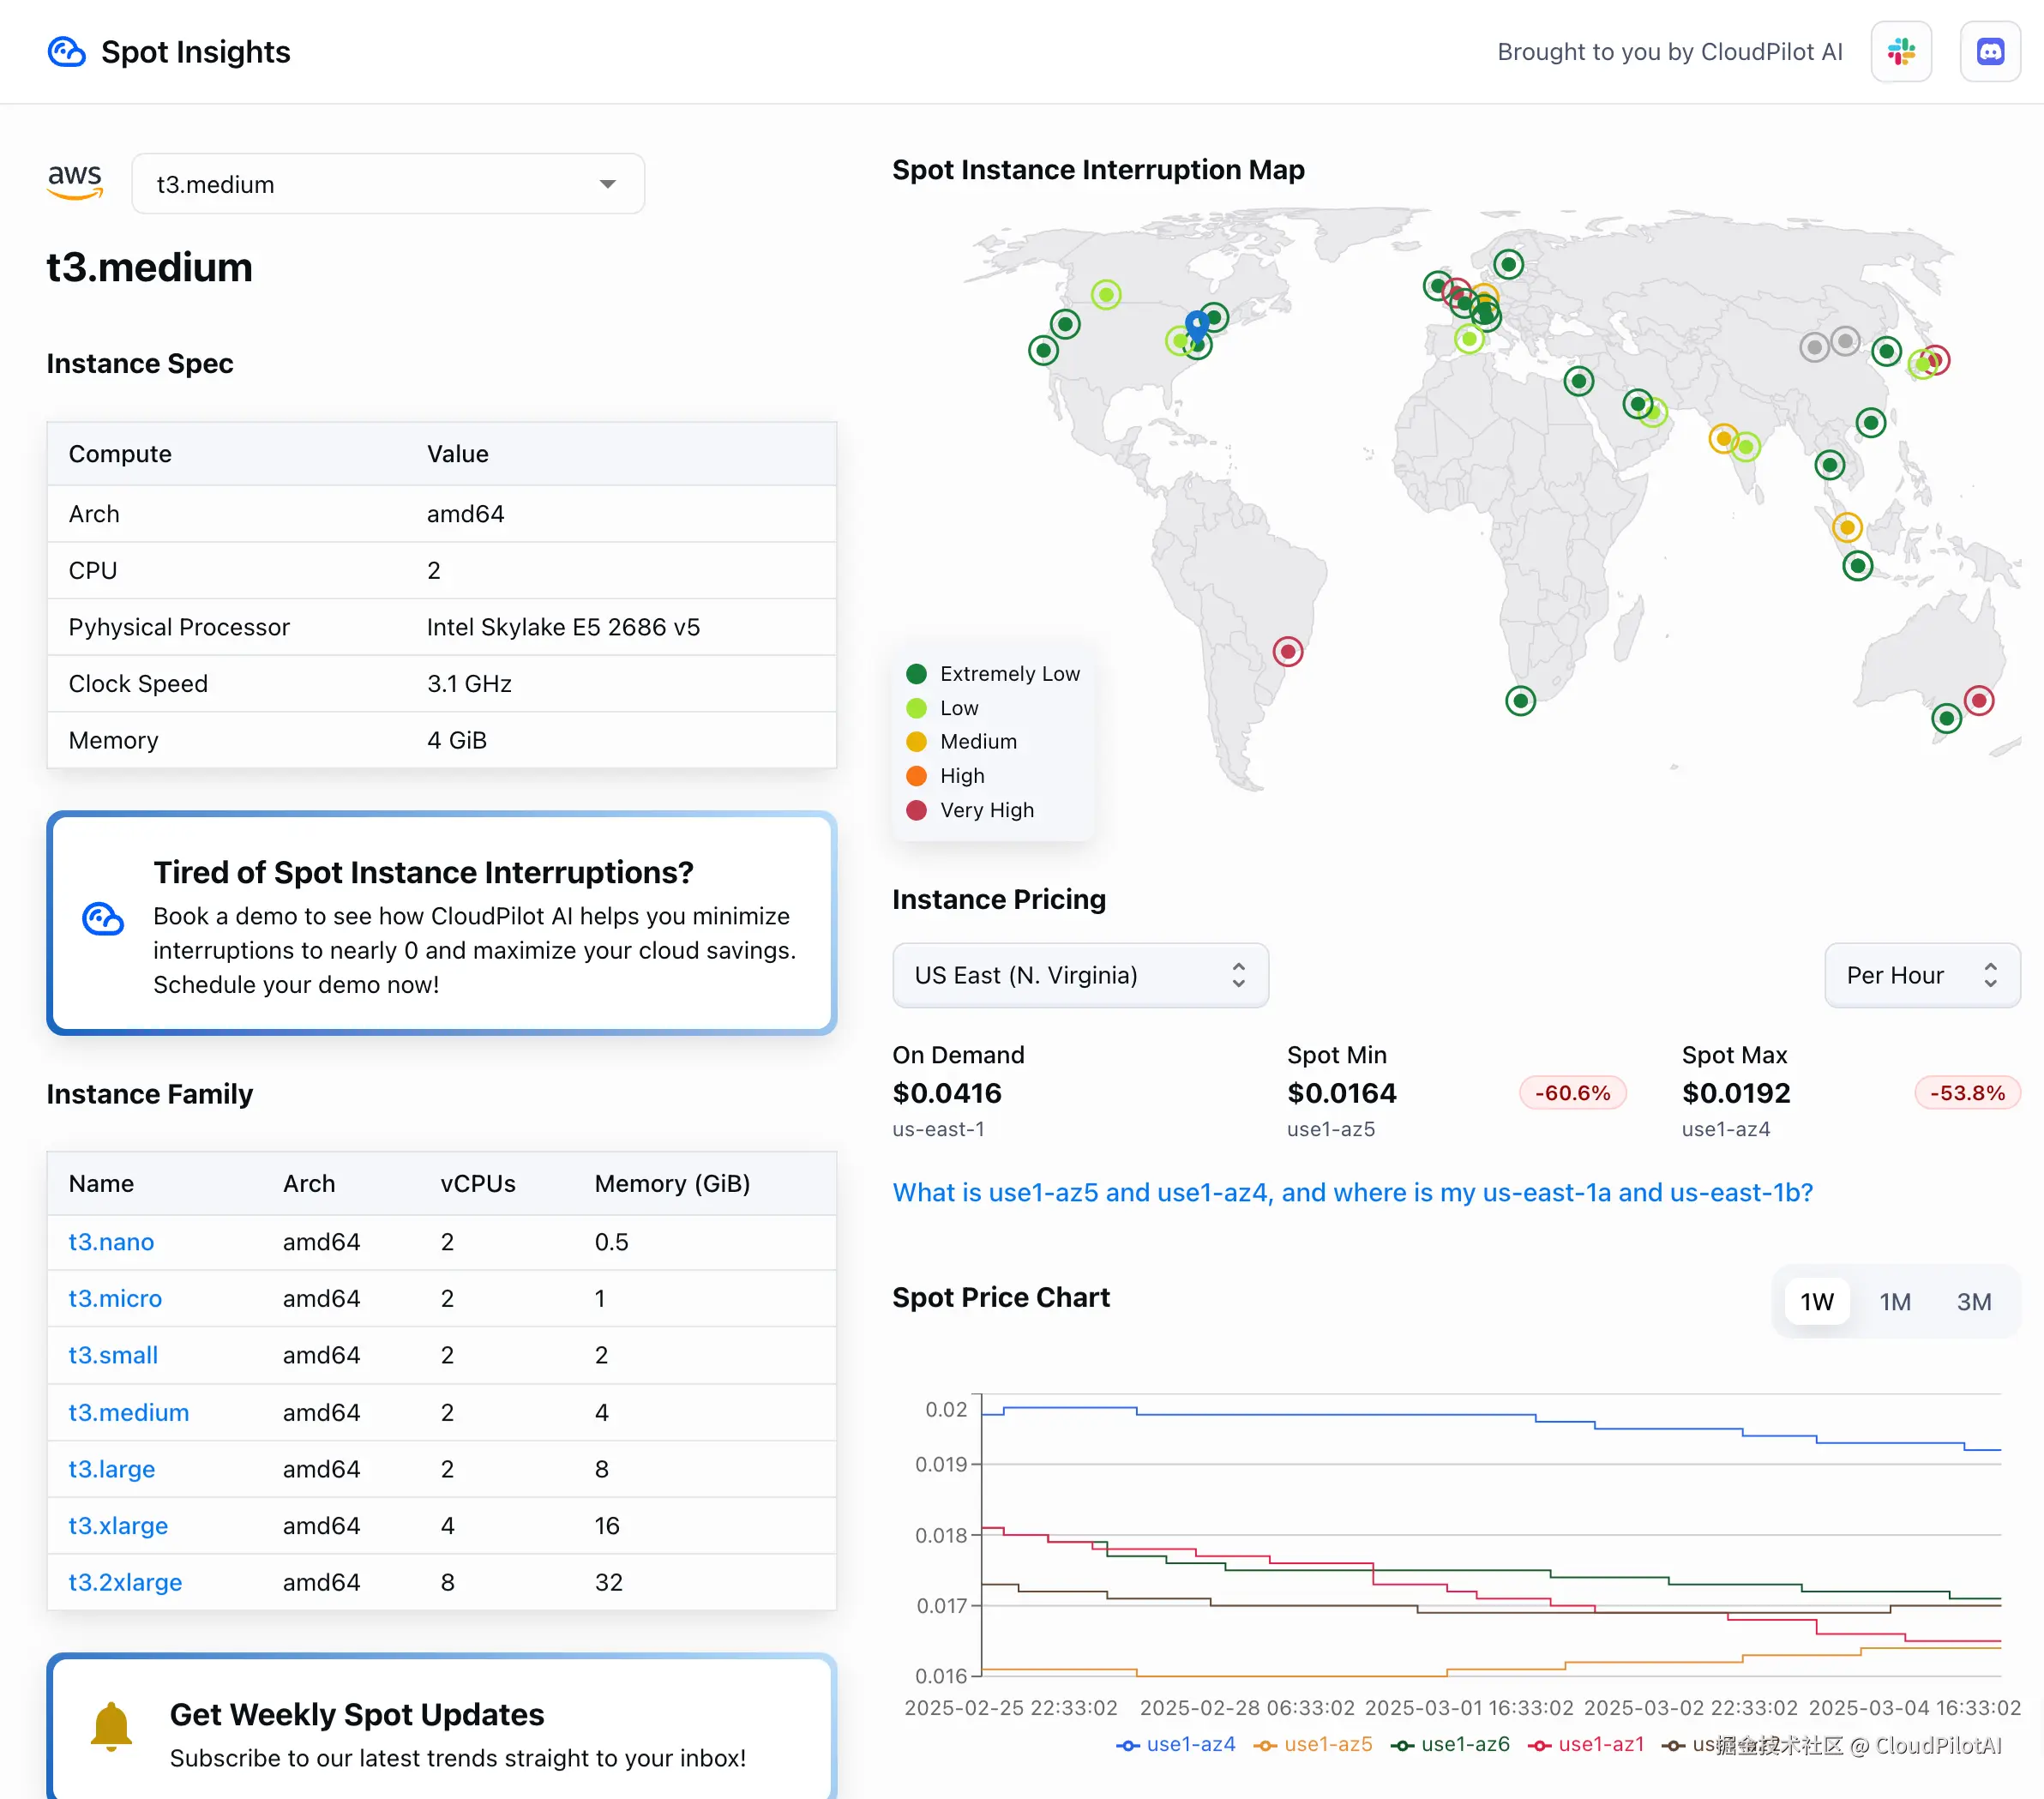
Task: Click the Spot Insights cloud logo
Action: click(x=67, y=52)
